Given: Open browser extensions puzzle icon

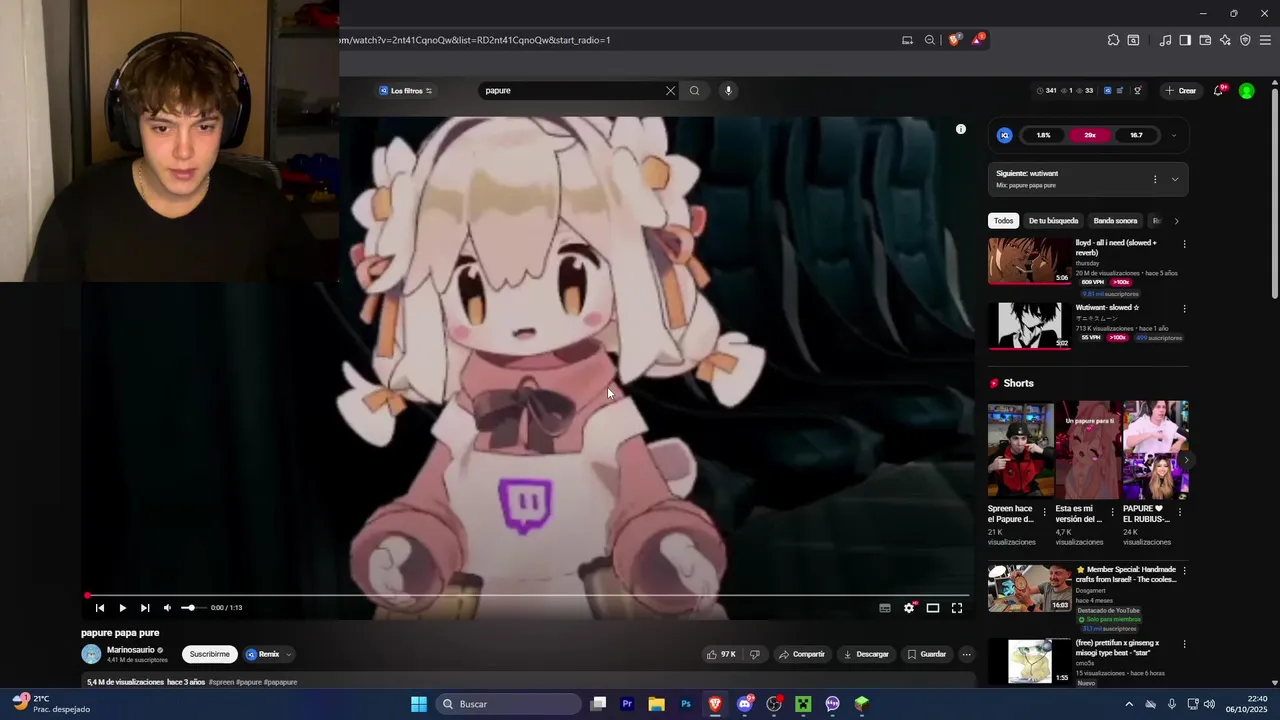Looking at the screenshot, I should point(1113,40).
